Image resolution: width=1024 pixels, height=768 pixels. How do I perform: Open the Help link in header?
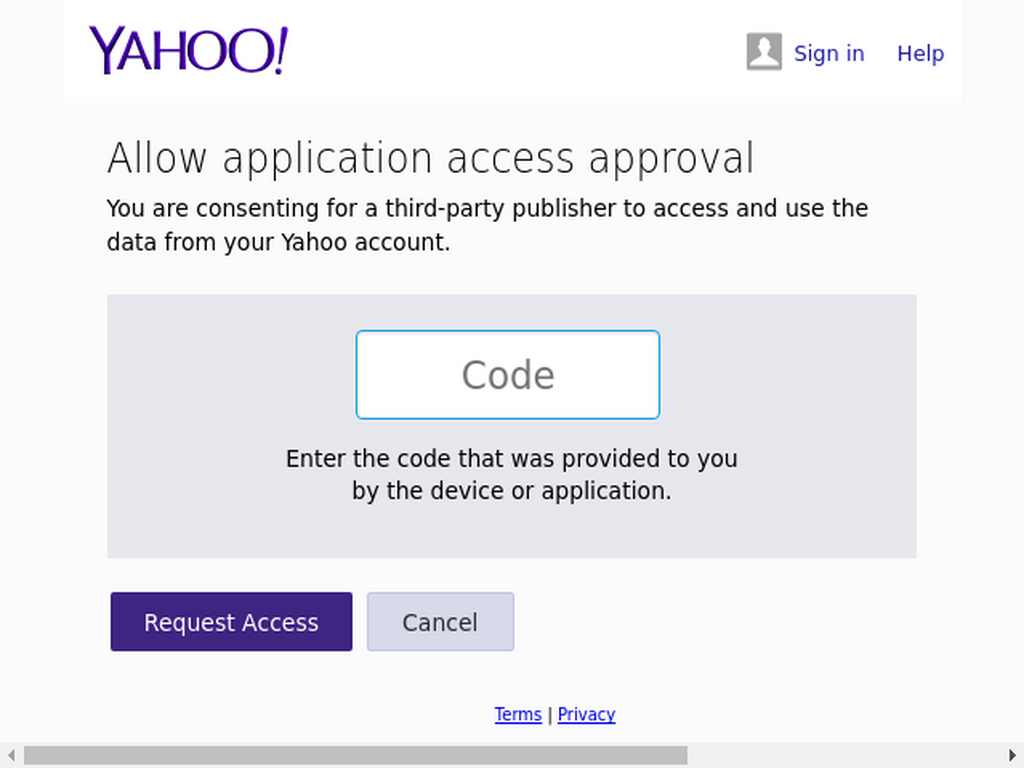[x=920, y=53]
